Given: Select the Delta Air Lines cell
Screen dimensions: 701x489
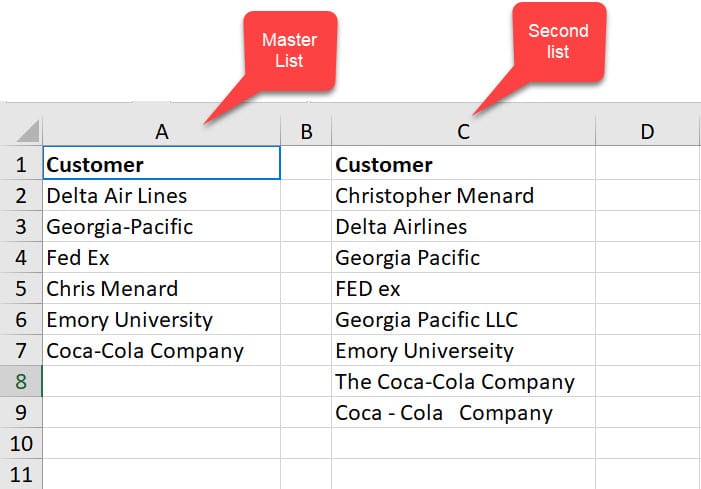Looking at the screenshot, I should coord(162,195).
